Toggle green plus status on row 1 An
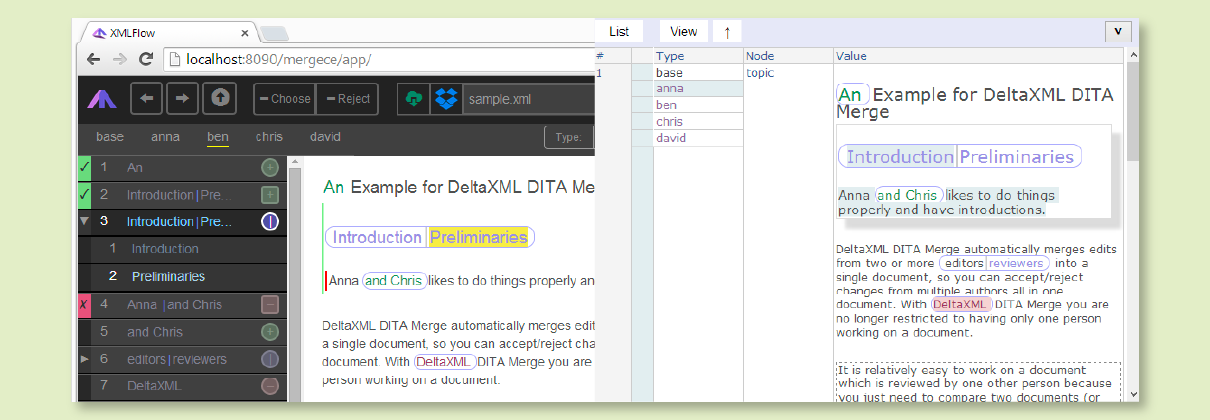 click(270, 168)
